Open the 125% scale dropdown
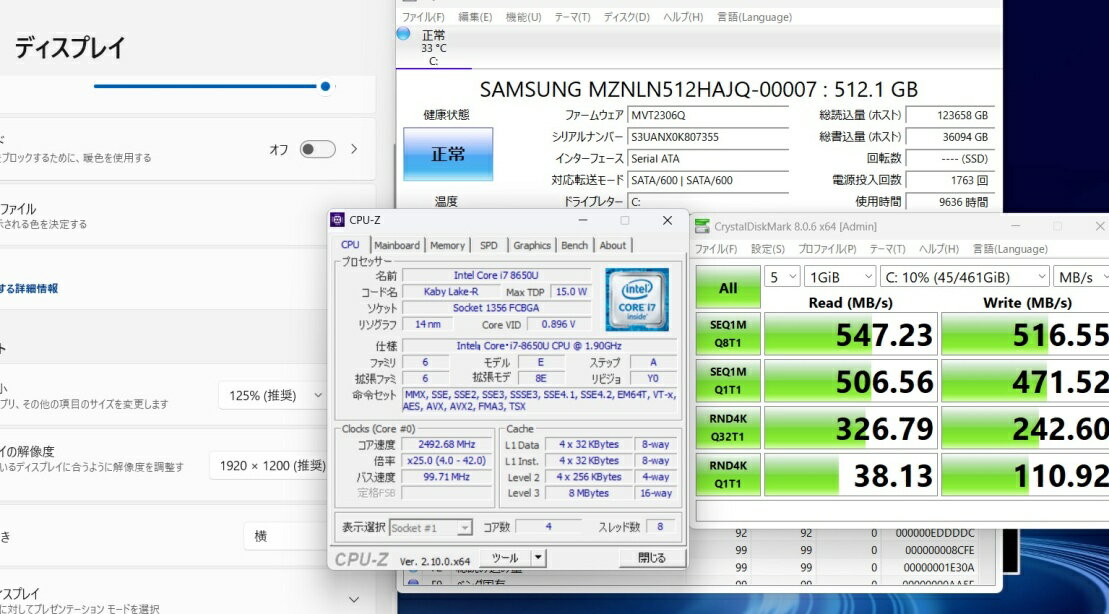Image resolution: width=1109 pixels, height=614 pixels. tap(273, 395)
